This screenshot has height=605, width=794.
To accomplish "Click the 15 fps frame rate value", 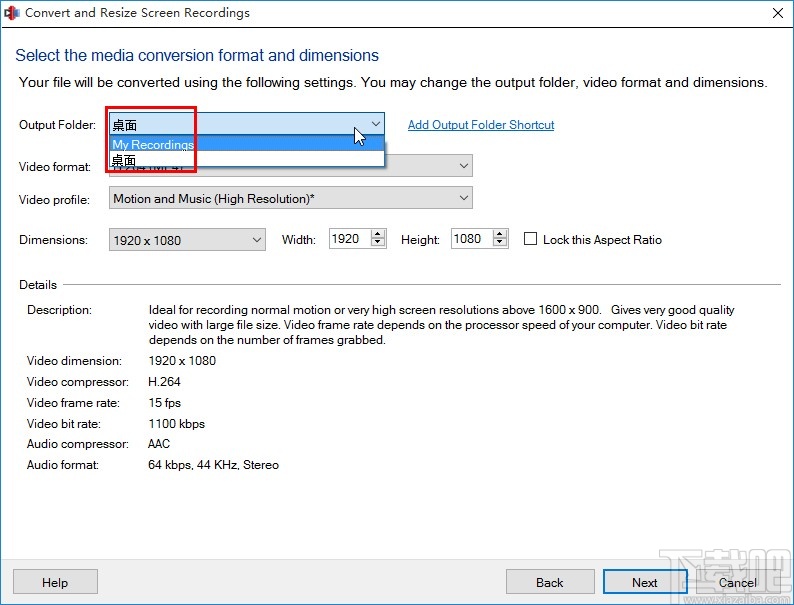I will [x=165, y=403].
